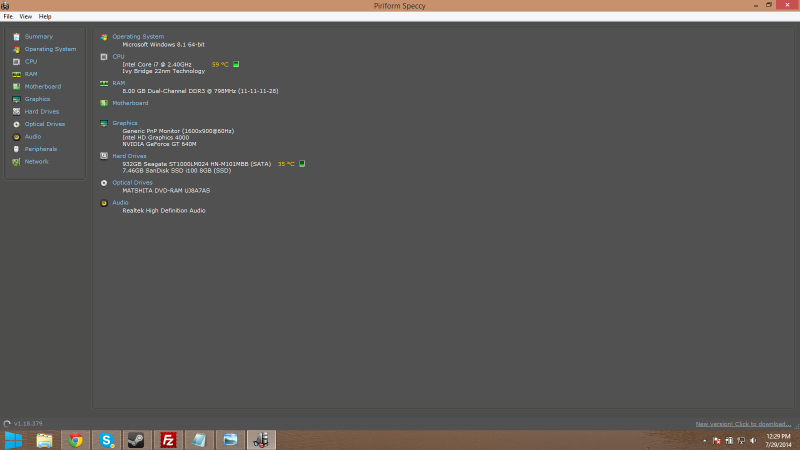Select the MATSHITA DVD-RAM UJ8A7AS line
The height and width of the screenshot is (450, 800).
point(166,191)
